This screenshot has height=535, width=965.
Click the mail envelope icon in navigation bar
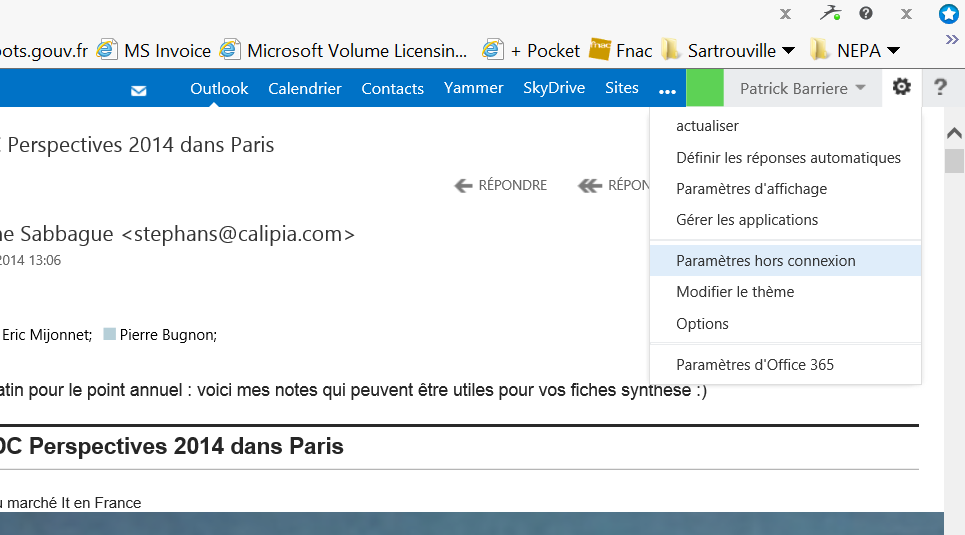(x=139, y=90)
